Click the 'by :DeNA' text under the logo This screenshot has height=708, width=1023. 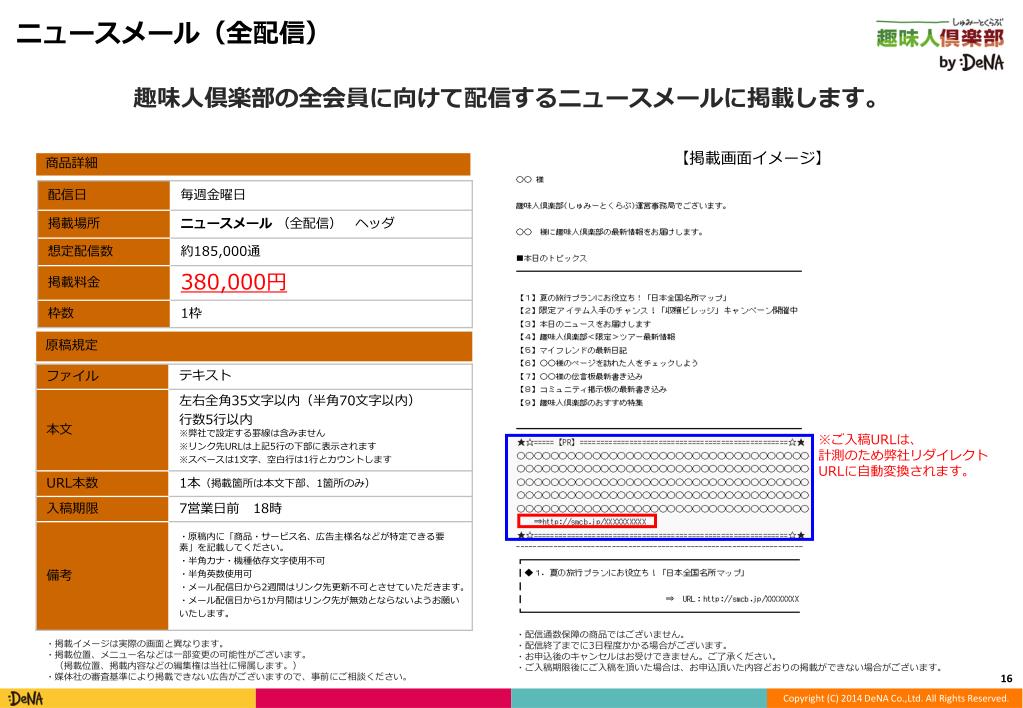971,62
